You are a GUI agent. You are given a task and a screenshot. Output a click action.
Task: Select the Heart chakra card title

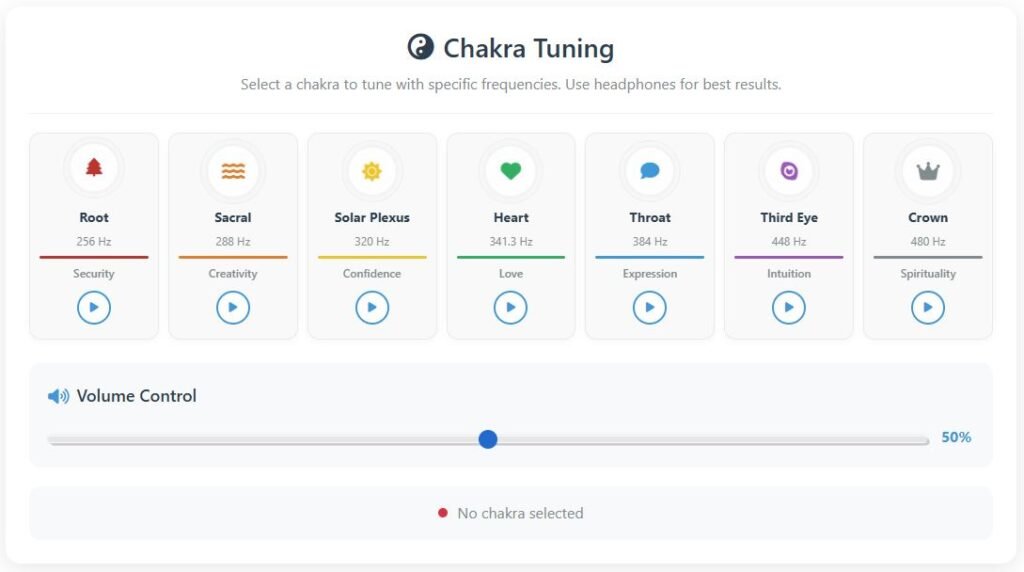point(511,217)
